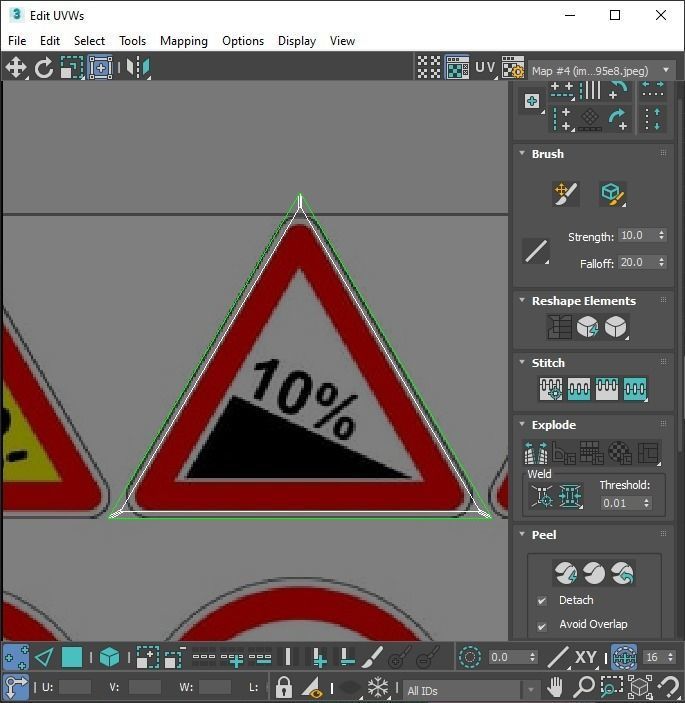
Task: Toggle Soft Selection circle icon
Action: coord(470,658)
